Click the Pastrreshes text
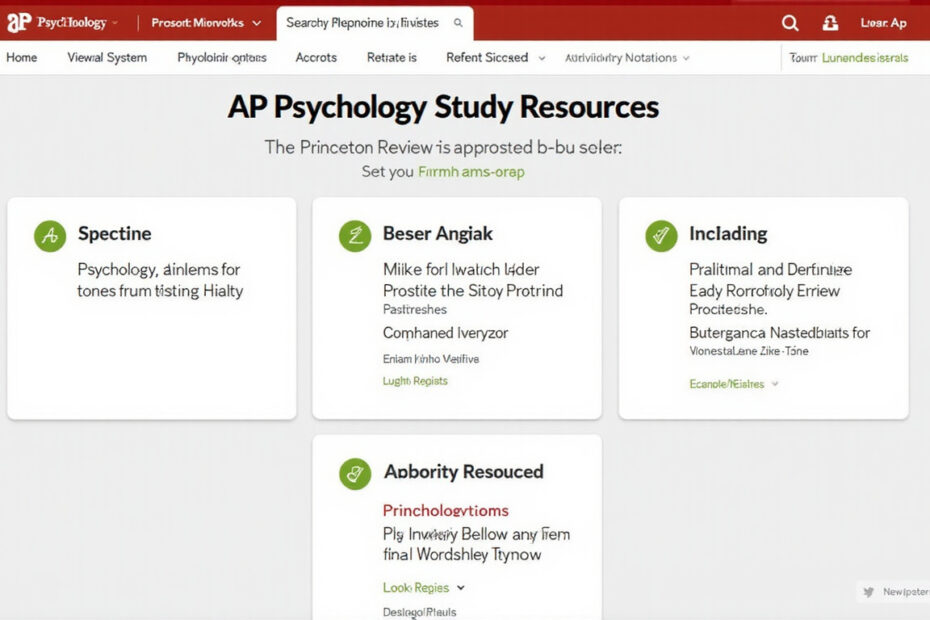930x620 pixels. pyautogui.click(x=415, y=309)
